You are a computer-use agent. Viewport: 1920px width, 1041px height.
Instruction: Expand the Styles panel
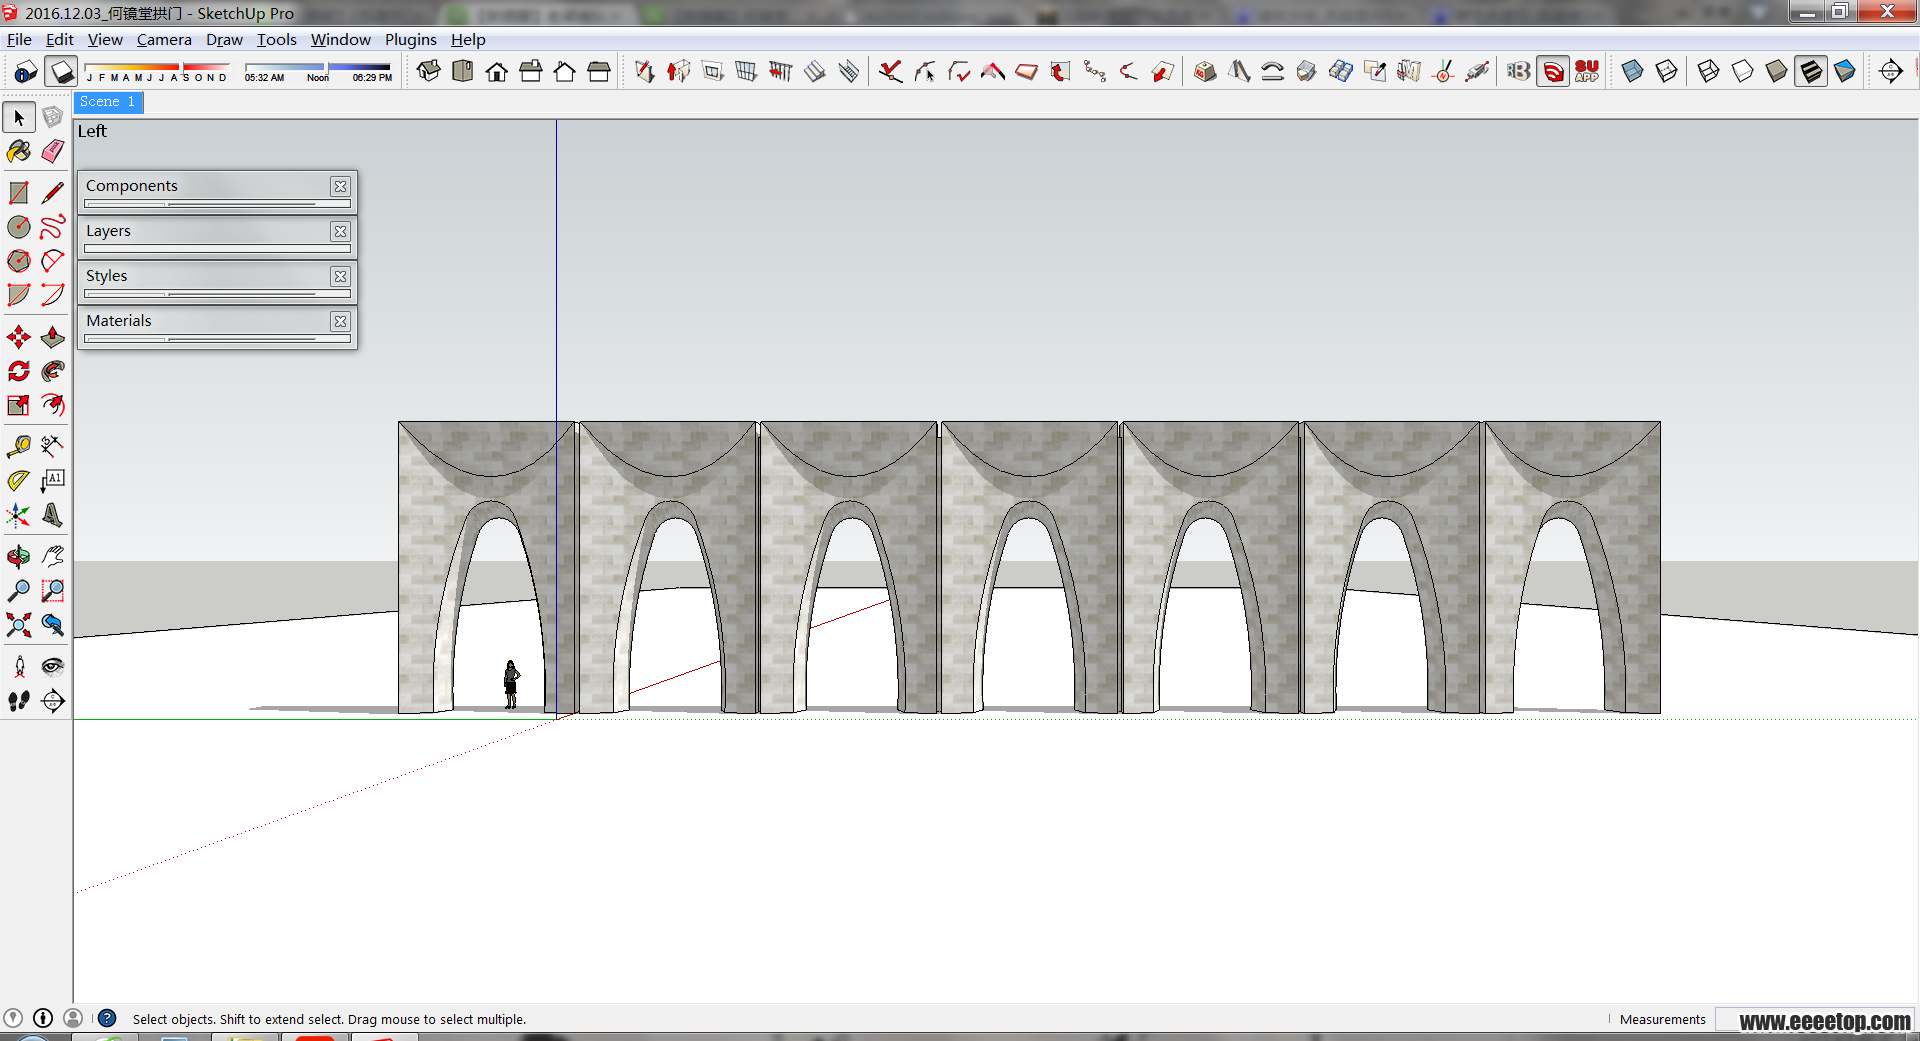(x=206, y=276)
